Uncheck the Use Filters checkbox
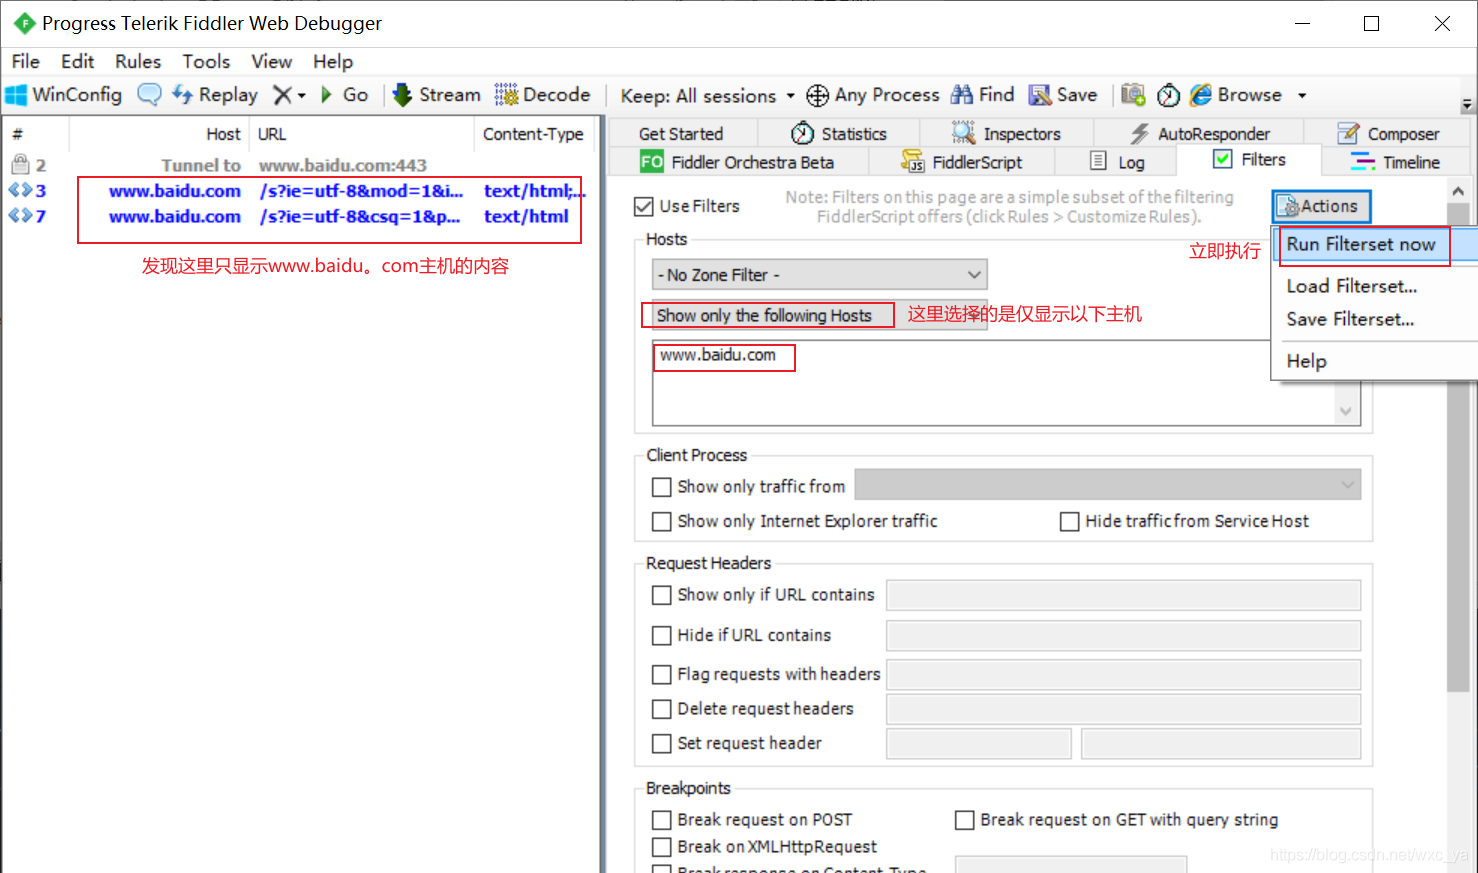Screen dimensions: 1478x873 point(644,206)
